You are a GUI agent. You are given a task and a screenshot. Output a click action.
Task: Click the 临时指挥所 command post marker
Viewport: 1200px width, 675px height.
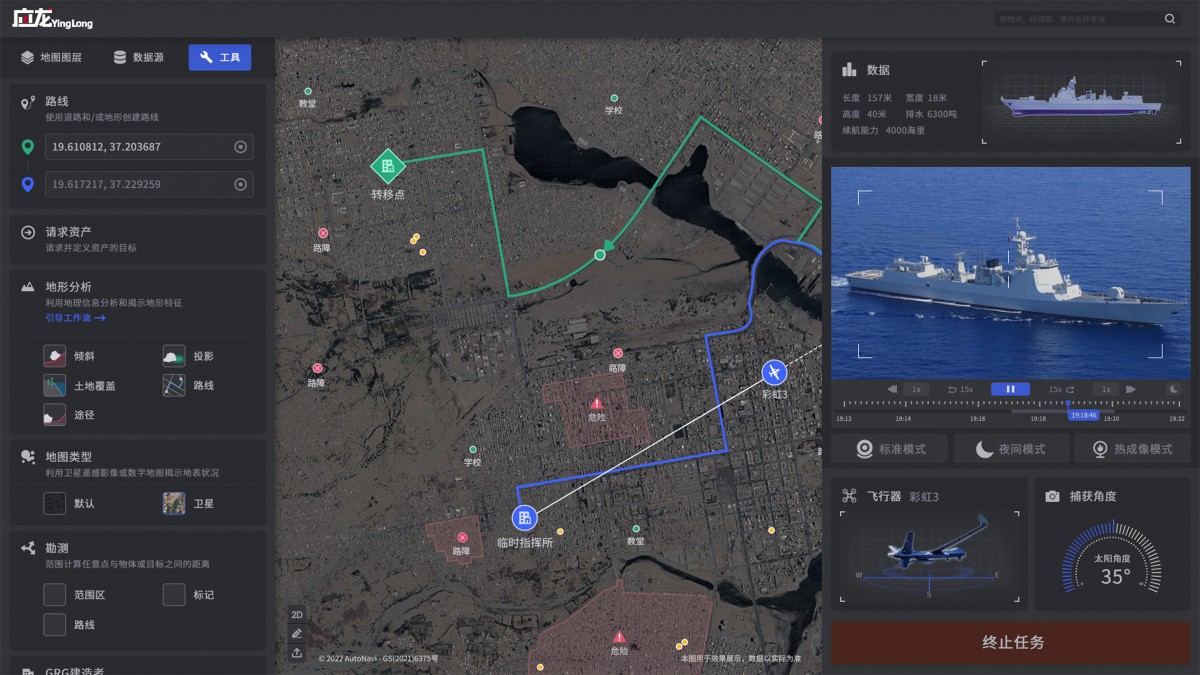tap(524, 518)
